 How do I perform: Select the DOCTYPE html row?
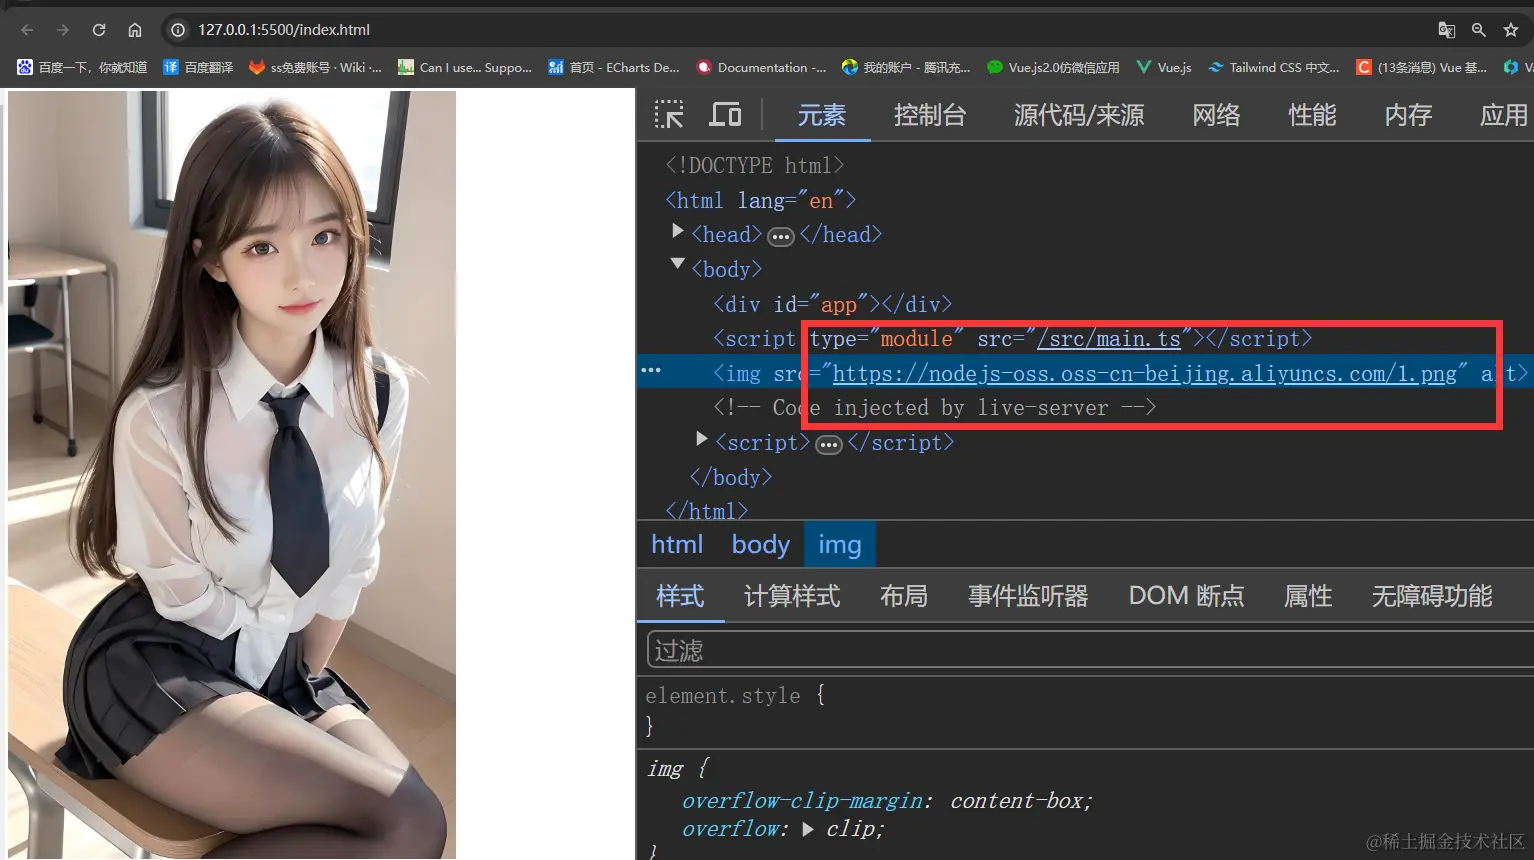pyautogui.click(x=755, y=165)
